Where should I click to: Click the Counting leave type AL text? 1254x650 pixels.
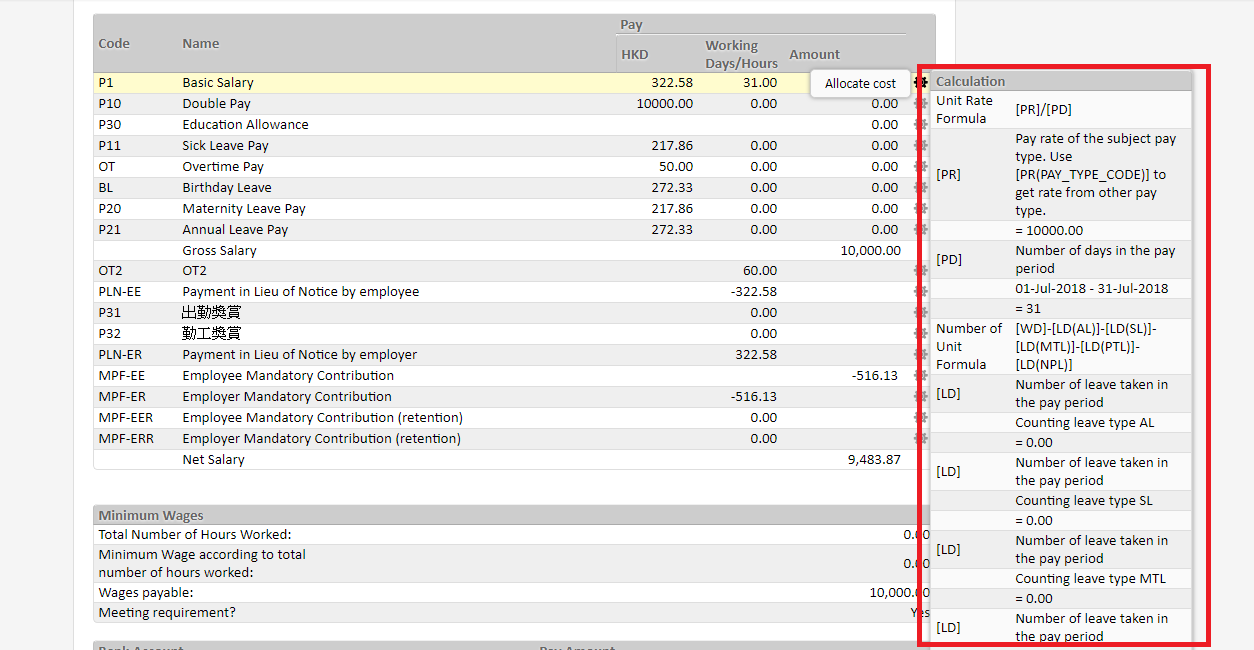tap(1085, 423)
